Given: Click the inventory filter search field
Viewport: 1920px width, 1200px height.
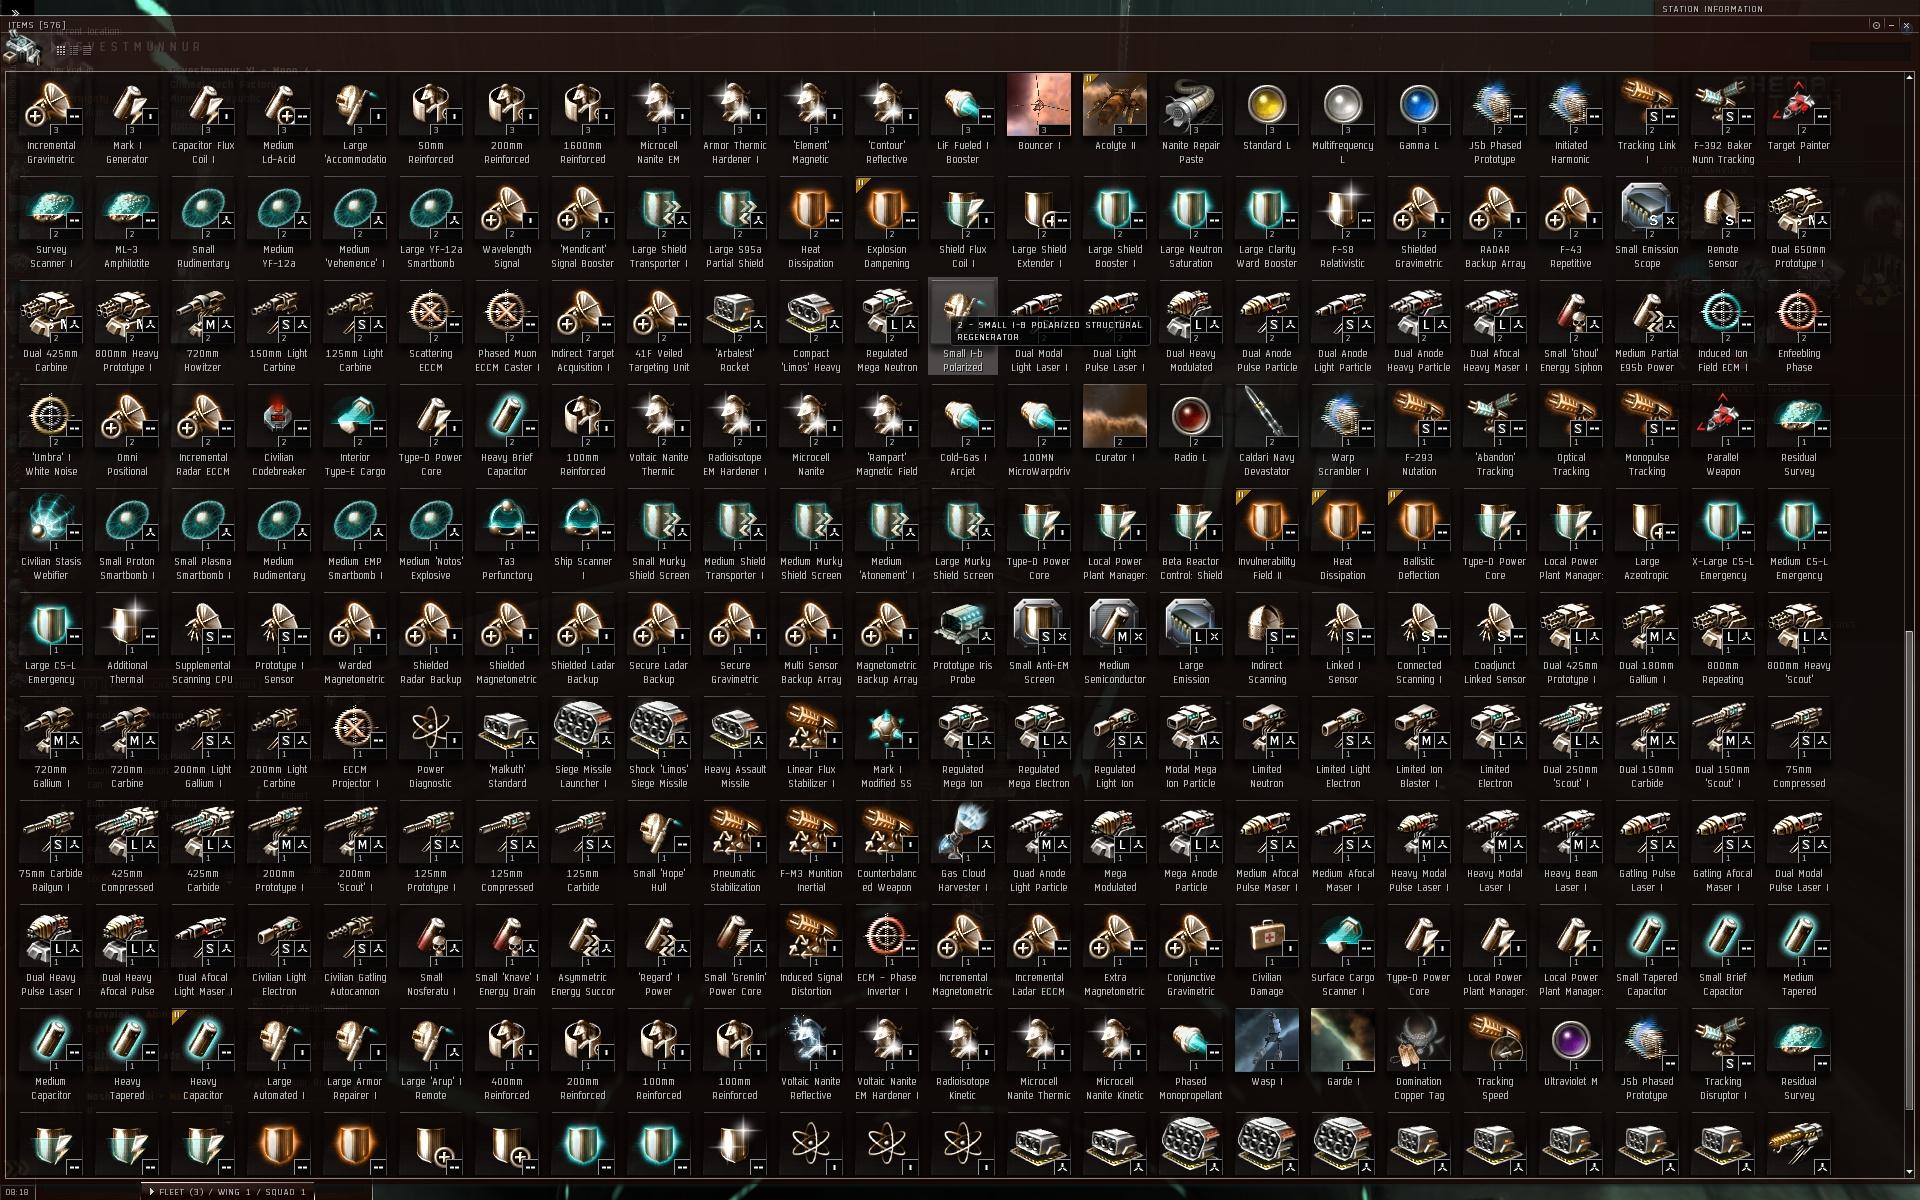Looking at the screenshot, I should click(1859, 52).
